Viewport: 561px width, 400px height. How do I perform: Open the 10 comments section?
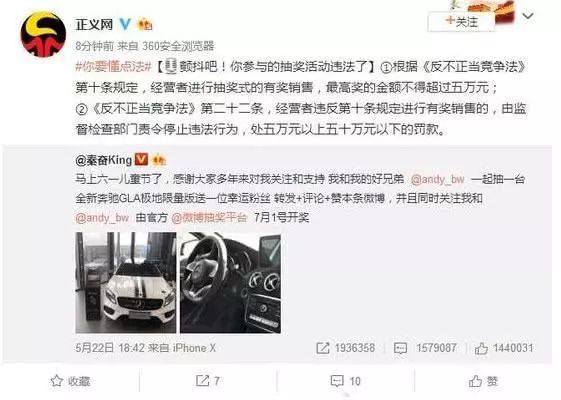[x=345, y=381]
